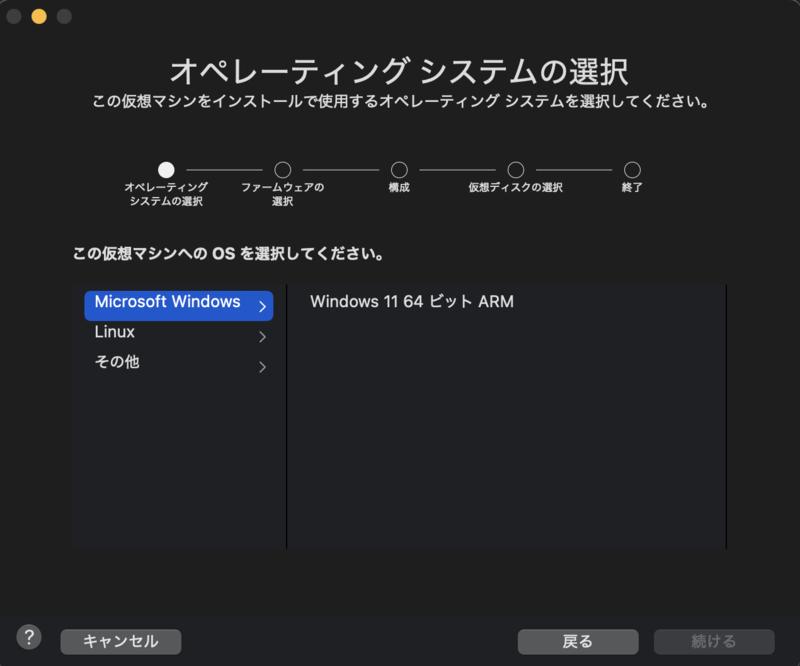800x666 pixels.
Task: Click the オペレーティング システムの選択 step circle
Action: [166, 169]
